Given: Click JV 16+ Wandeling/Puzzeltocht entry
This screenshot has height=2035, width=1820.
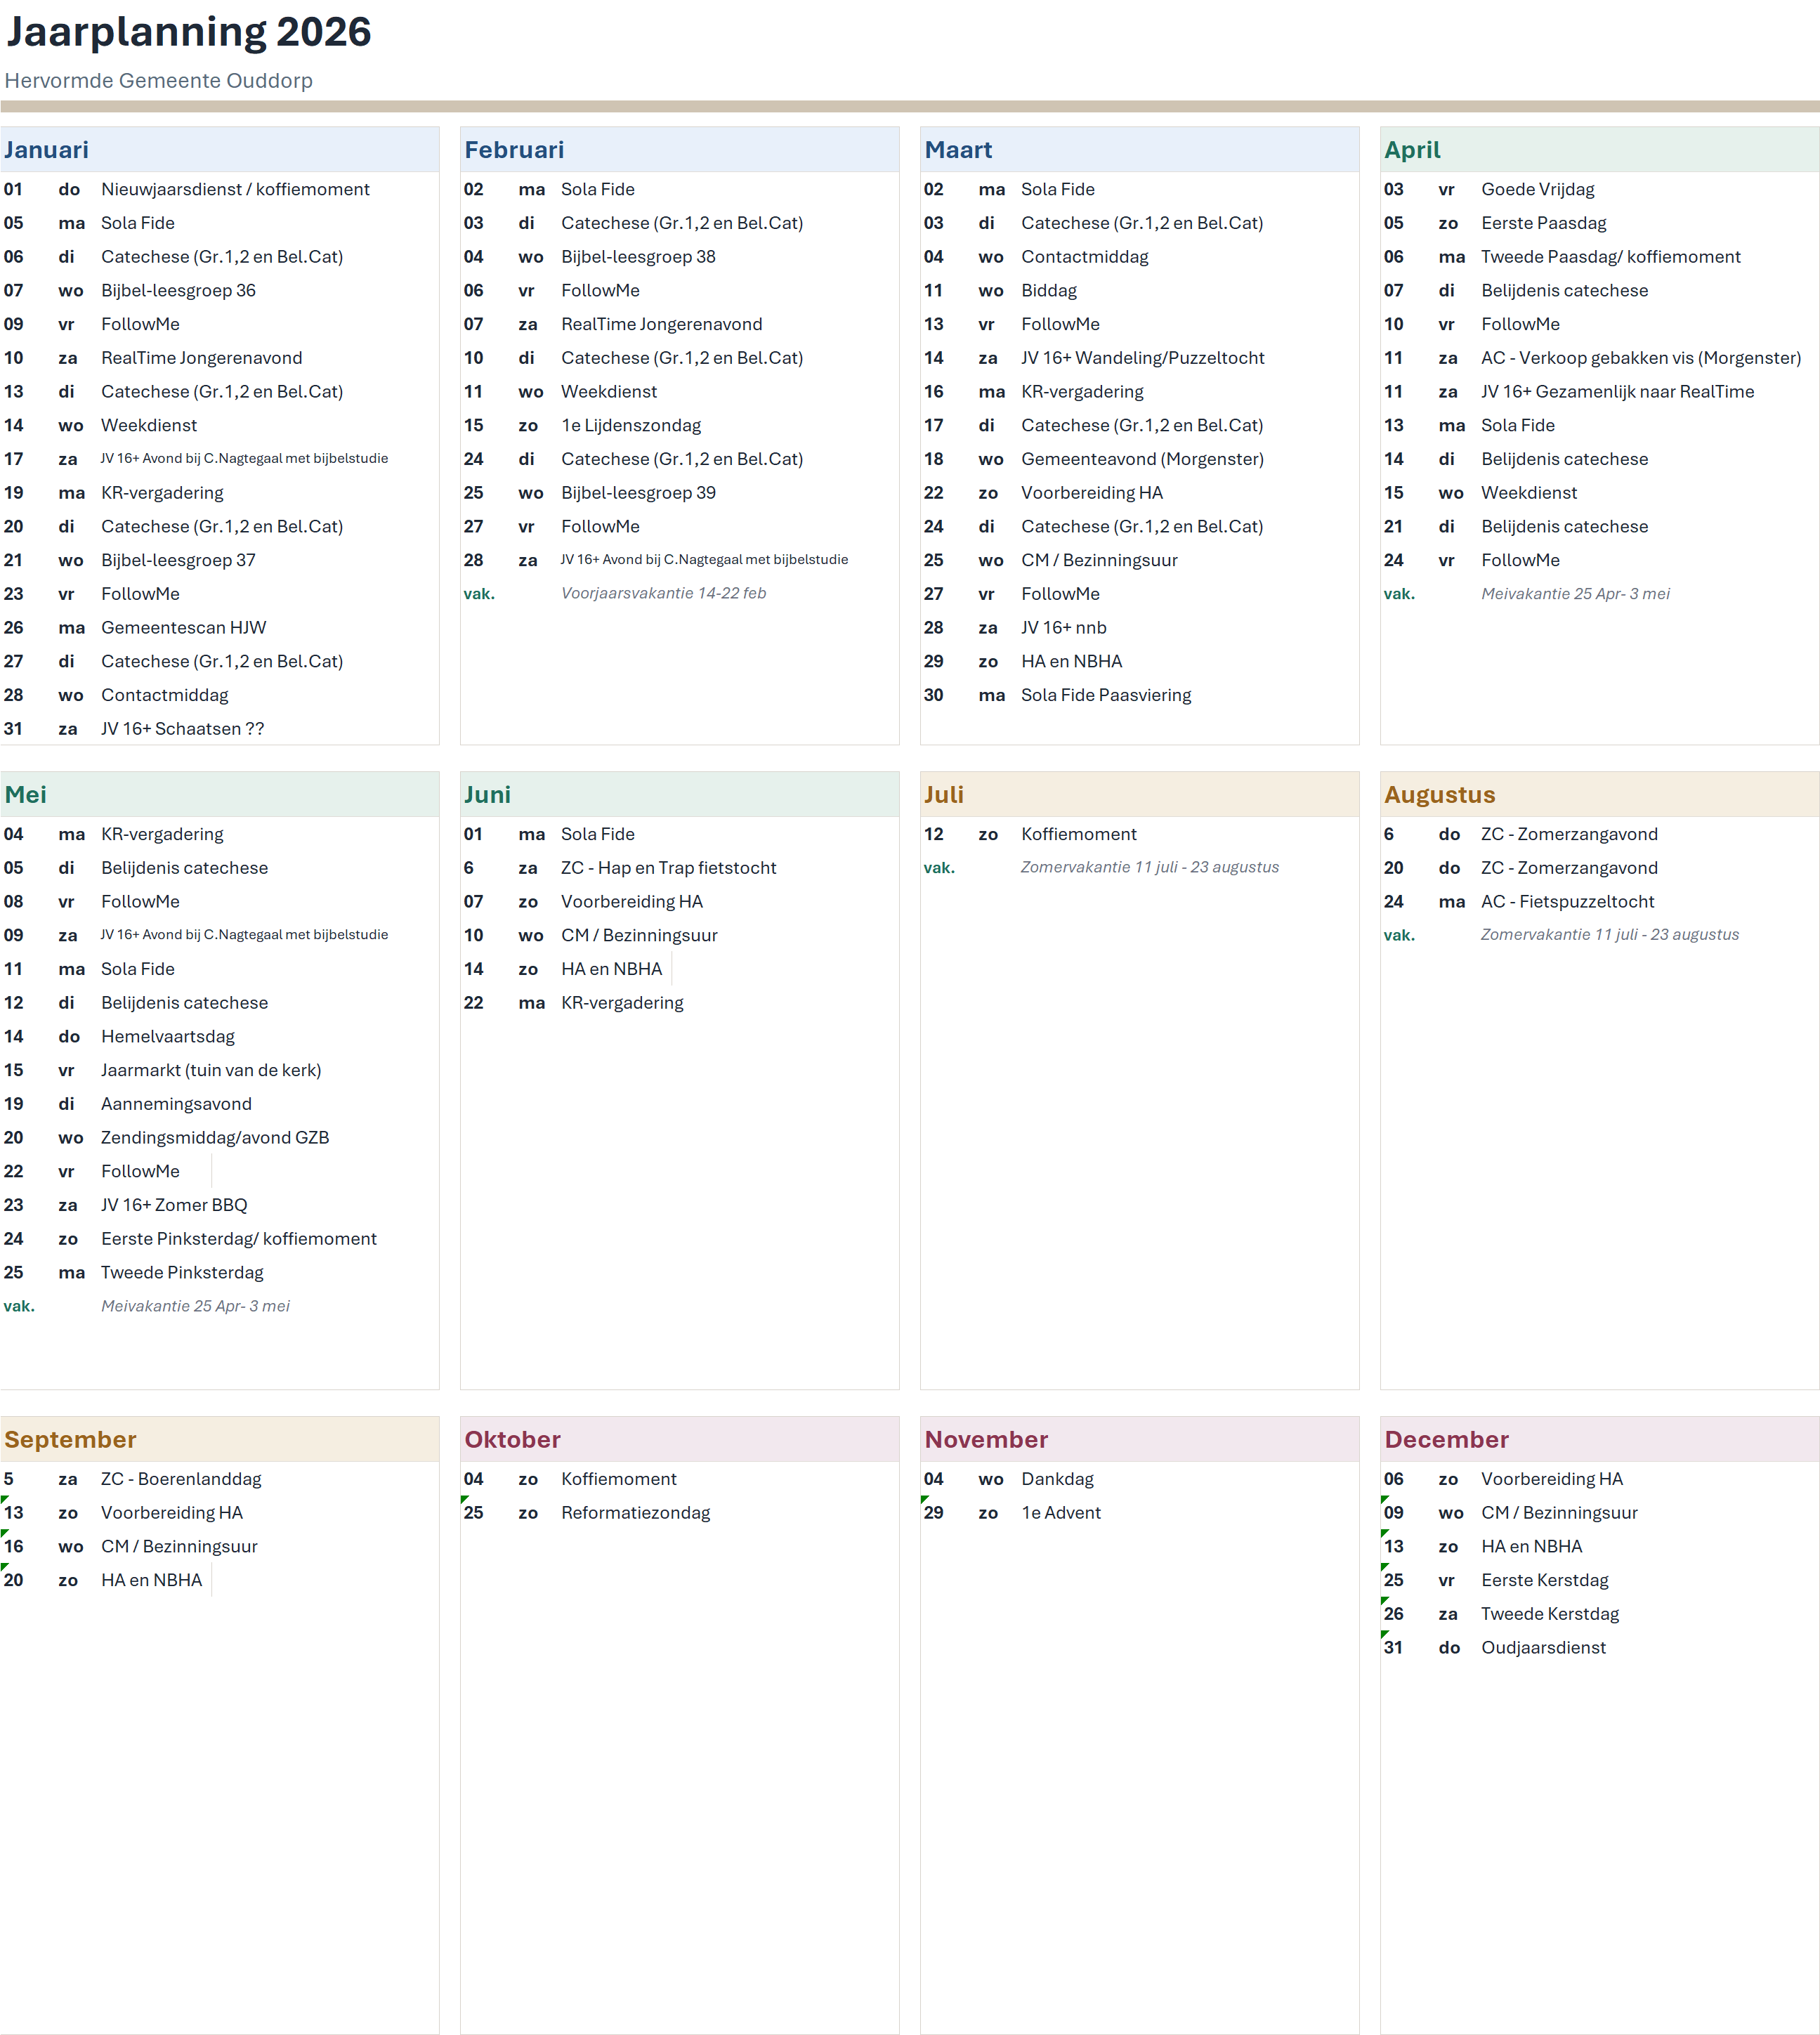Looking at the screenshot, I should point(1142,358).
